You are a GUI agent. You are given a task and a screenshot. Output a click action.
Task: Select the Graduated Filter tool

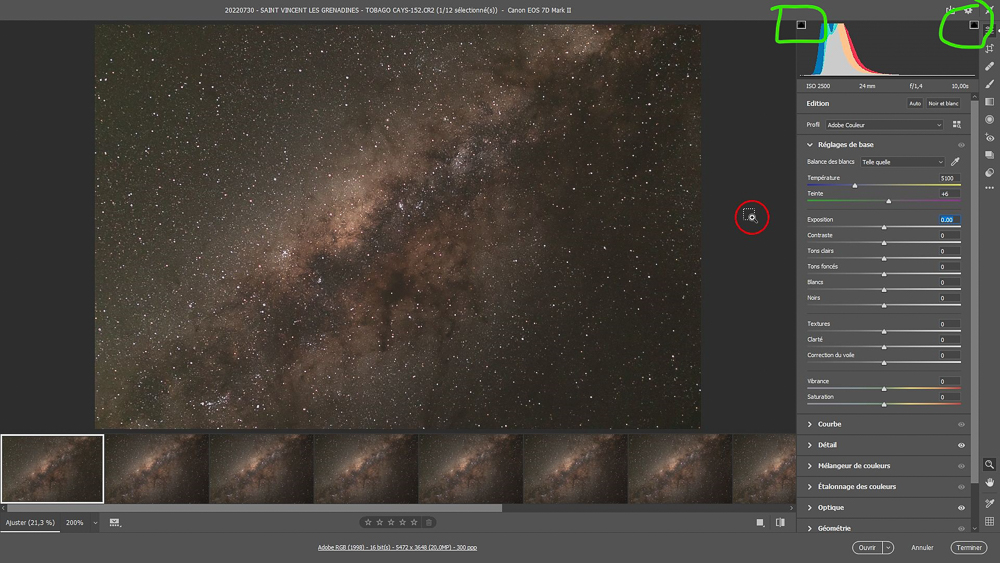[989, 102]
